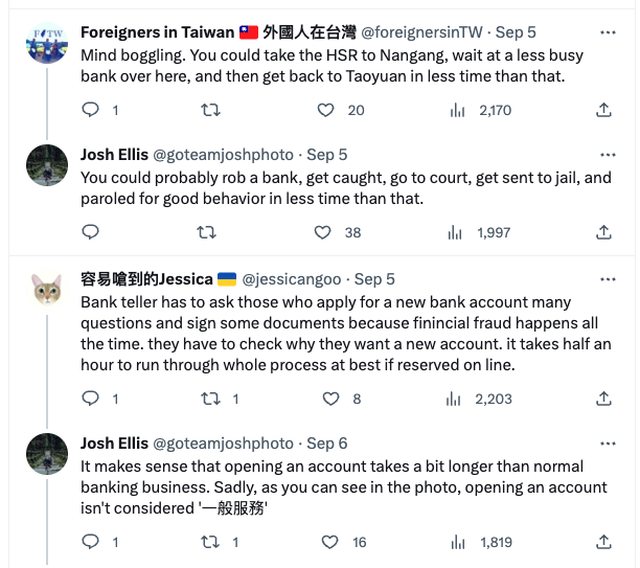Screen dimensions: 640x568
Task: Retweet Josh Ellis's Sep 5 tweet
Action: click(206, 232)
